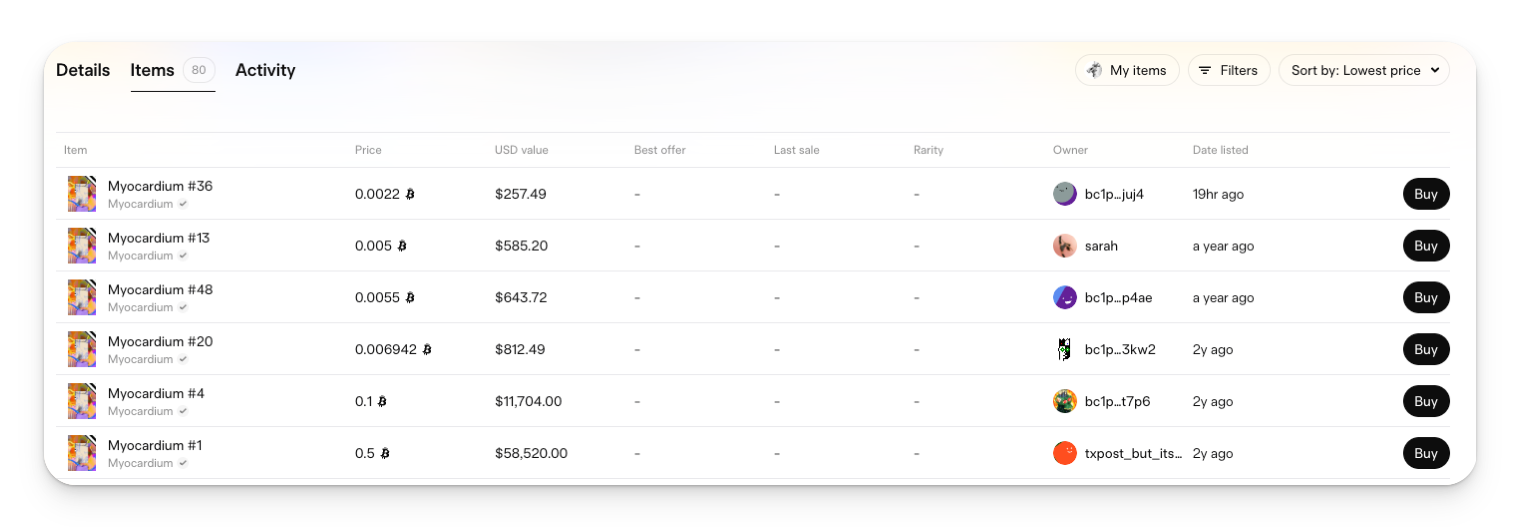Click the purple bc1p...p4ae owner avatar
Screen dimensions: 1520x527
point(1065,298)
